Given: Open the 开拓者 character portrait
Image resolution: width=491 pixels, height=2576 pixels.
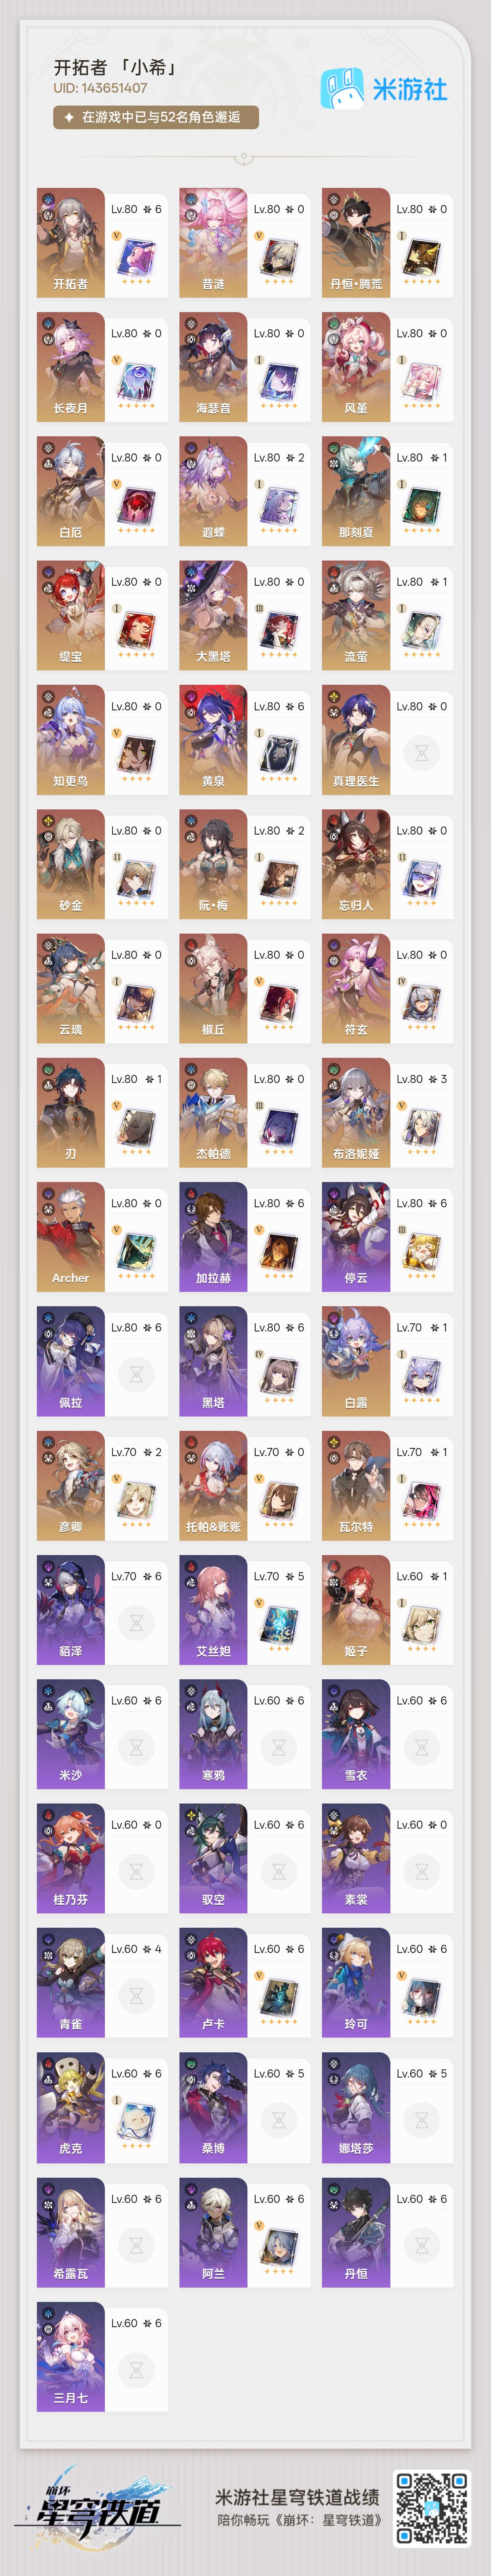Looking at the screenshot, I should click(x=71, y=241).
